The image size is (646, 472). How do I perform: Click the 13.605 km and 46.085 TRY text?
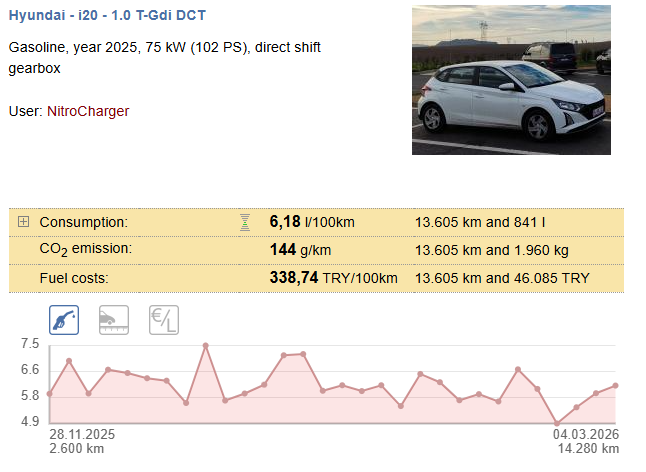(x=502, y=278)
